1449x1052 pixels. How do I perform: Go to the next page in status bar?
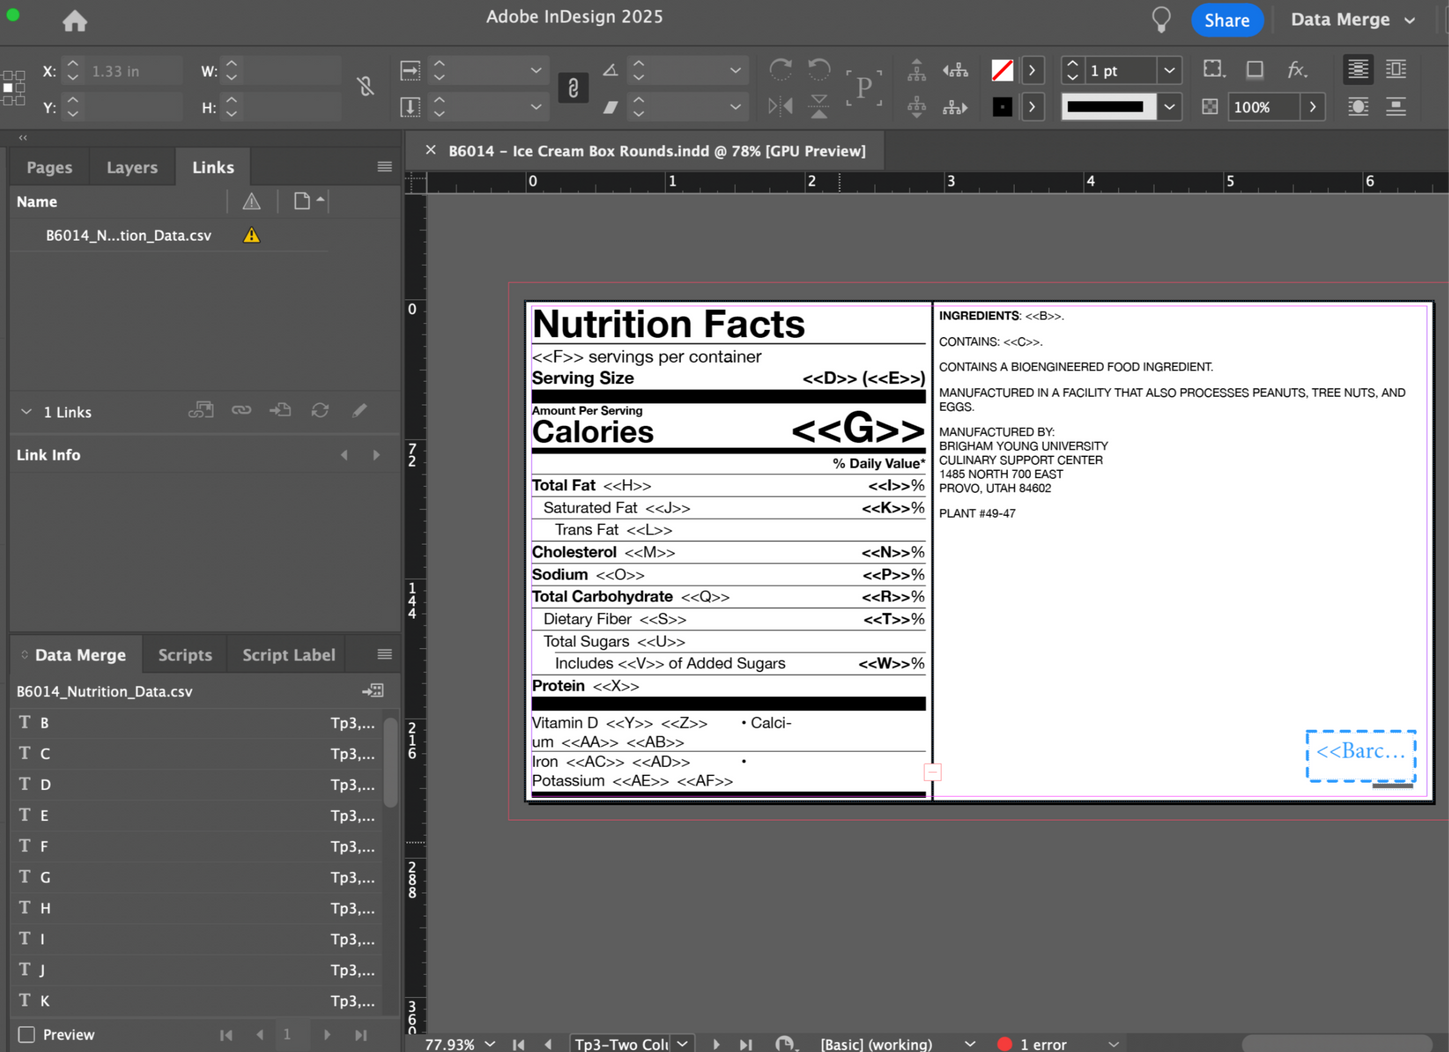[x=716, y=1044]
